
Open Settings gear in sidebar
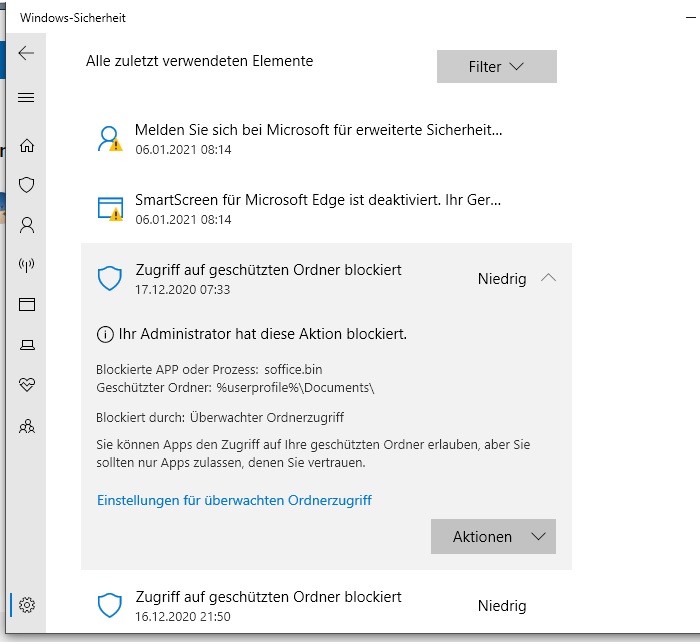coord(27,605)
